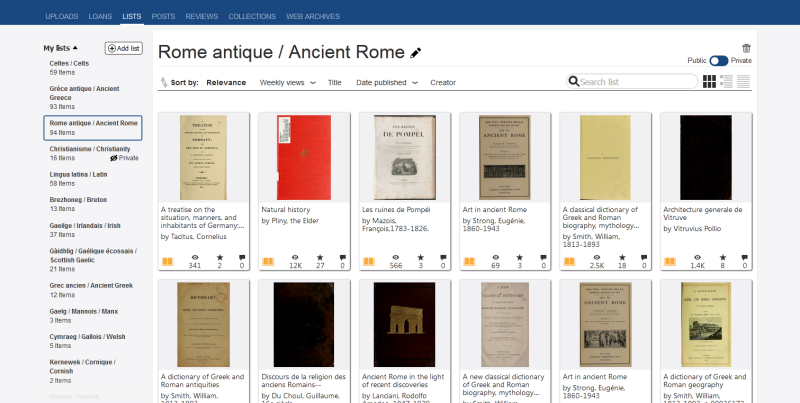The height and width of the screenshot is (403, 800).
Task: Click reviews comment icon on Natural history
Action: click(343, 258)
